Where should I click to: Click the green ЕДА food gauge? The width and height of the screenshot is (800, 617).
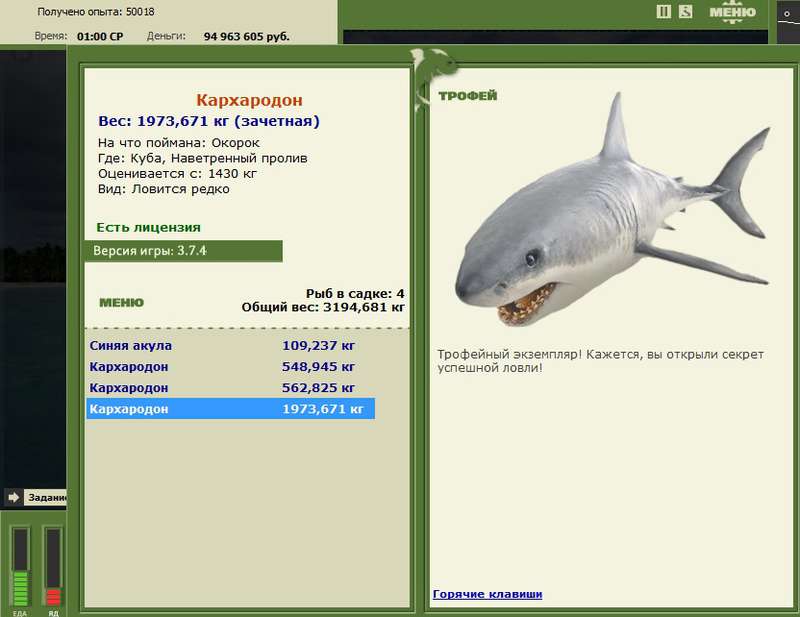pos(20,566)
